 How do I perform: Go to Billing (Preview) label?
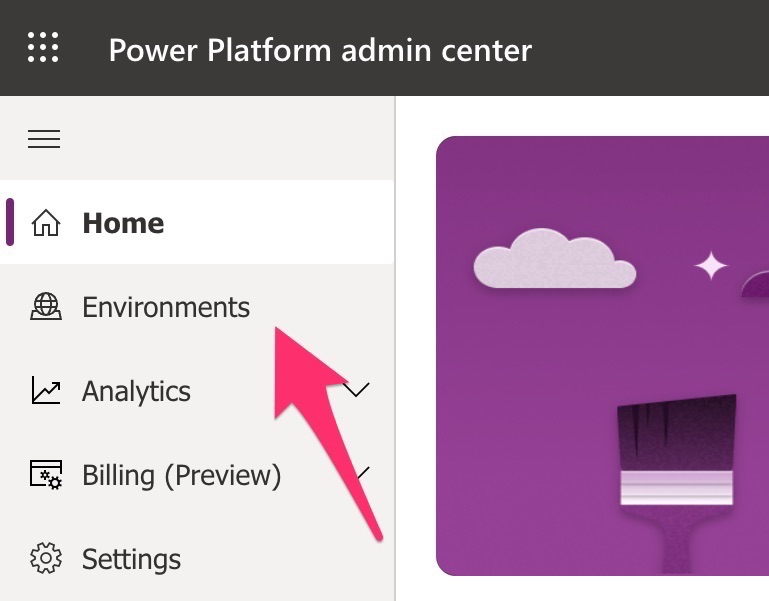click(x=181, y=475)
